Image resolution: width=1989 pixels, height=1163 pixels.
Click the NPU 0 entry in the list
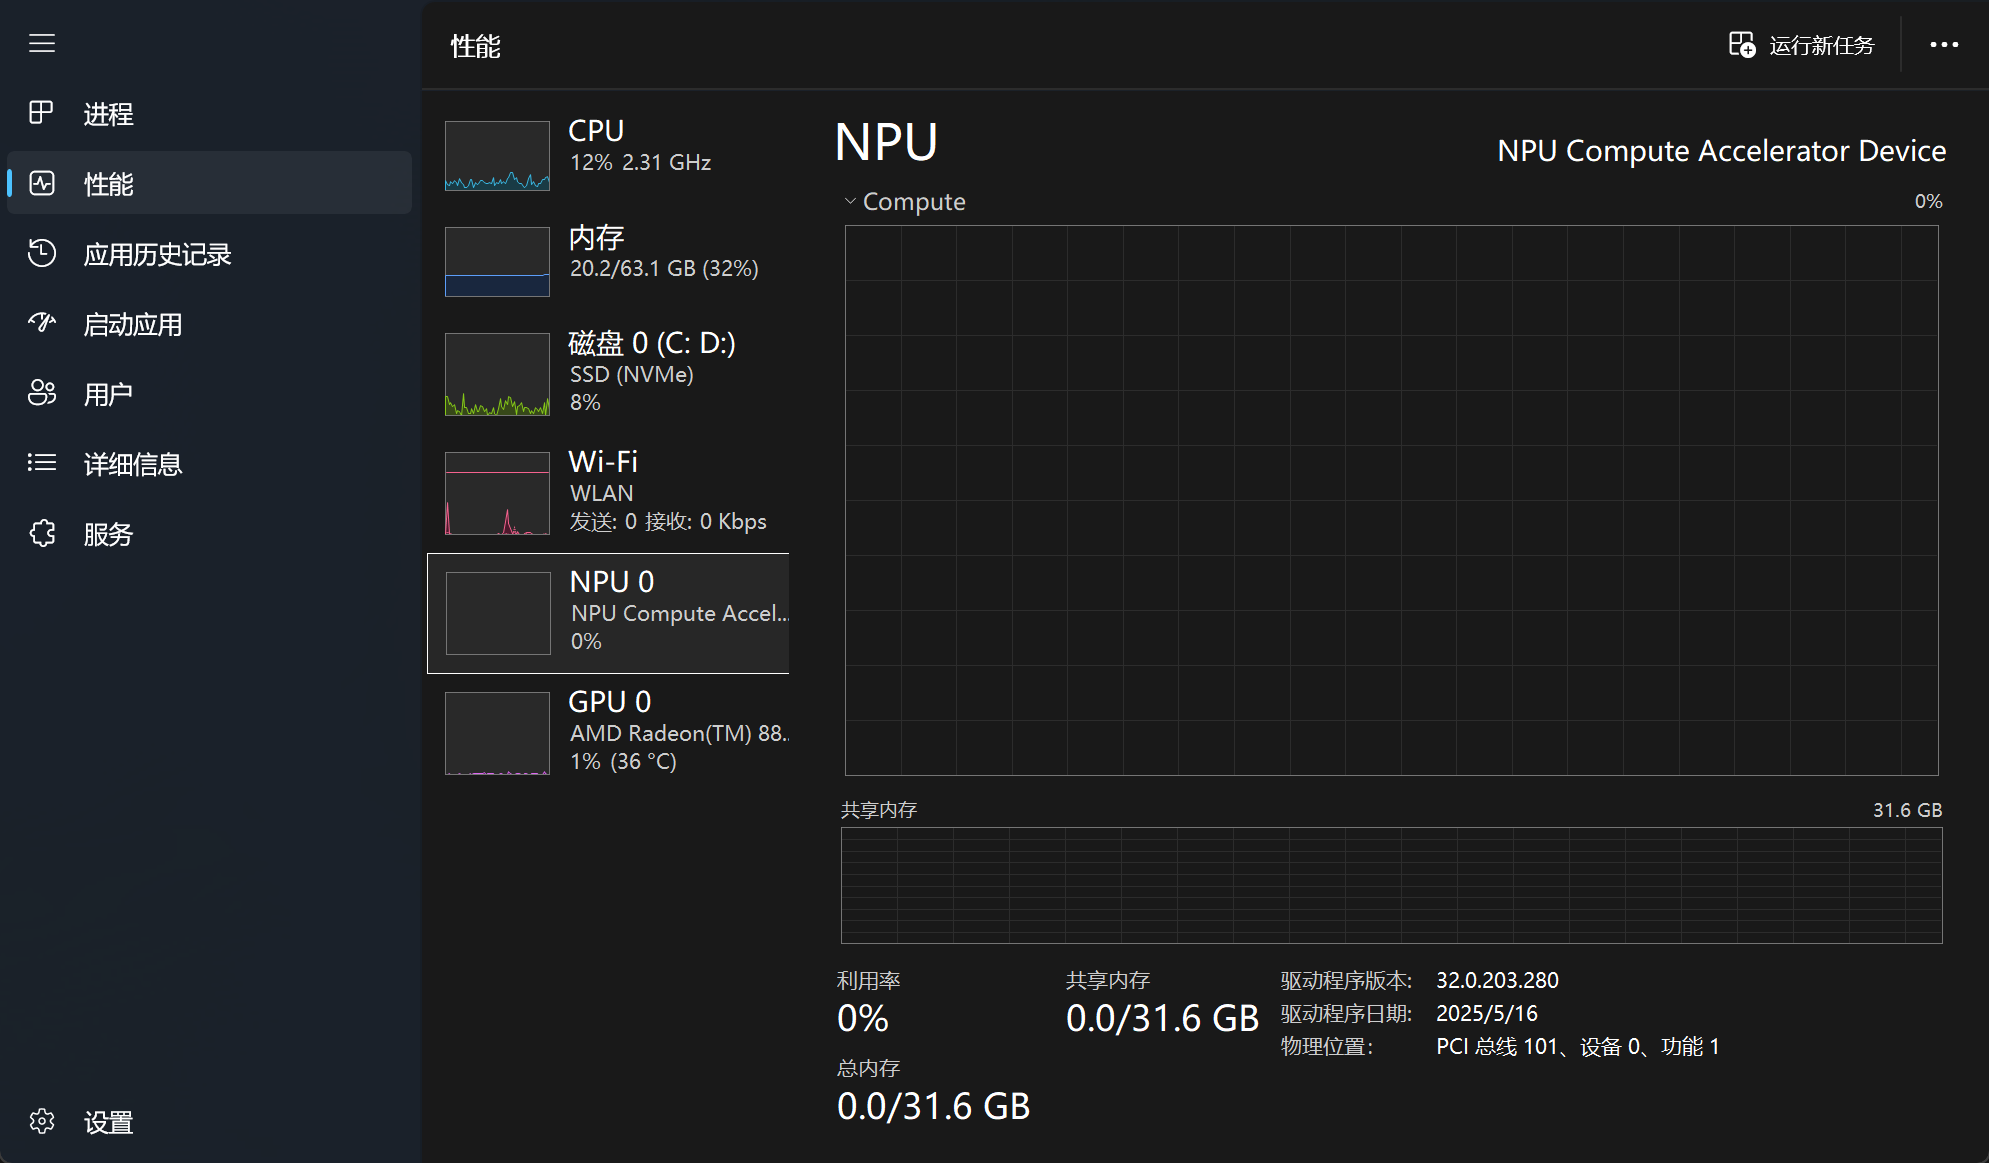coord(609,613)
